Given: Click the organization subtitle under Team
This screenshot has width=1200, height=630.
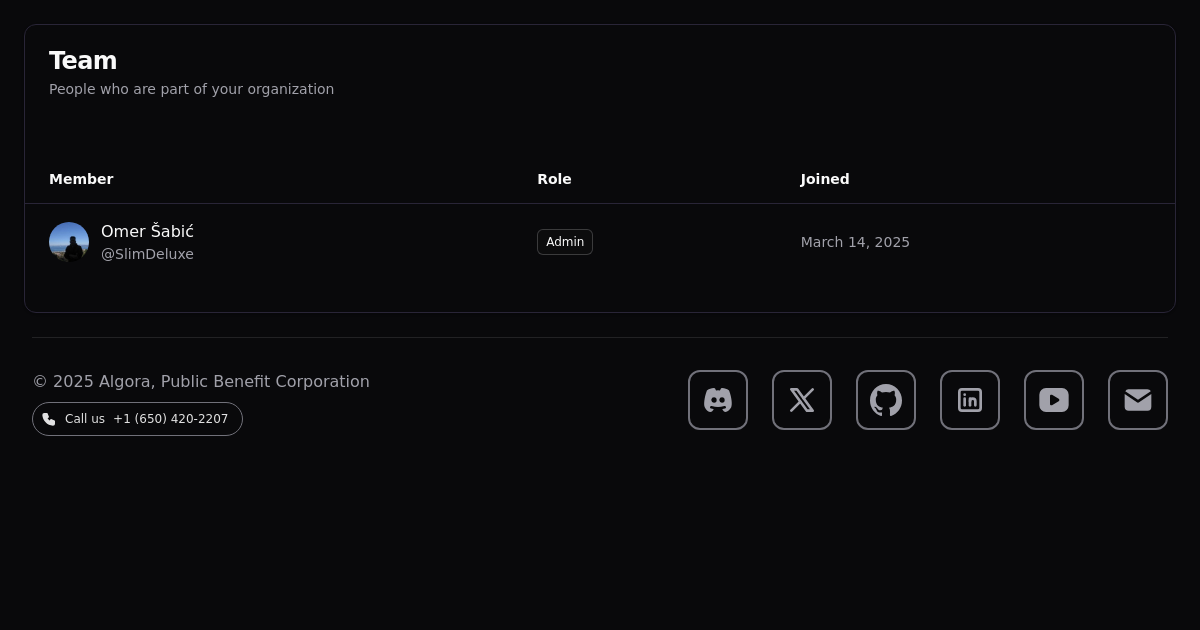Looking at the screenshot, I should (191, 89).
